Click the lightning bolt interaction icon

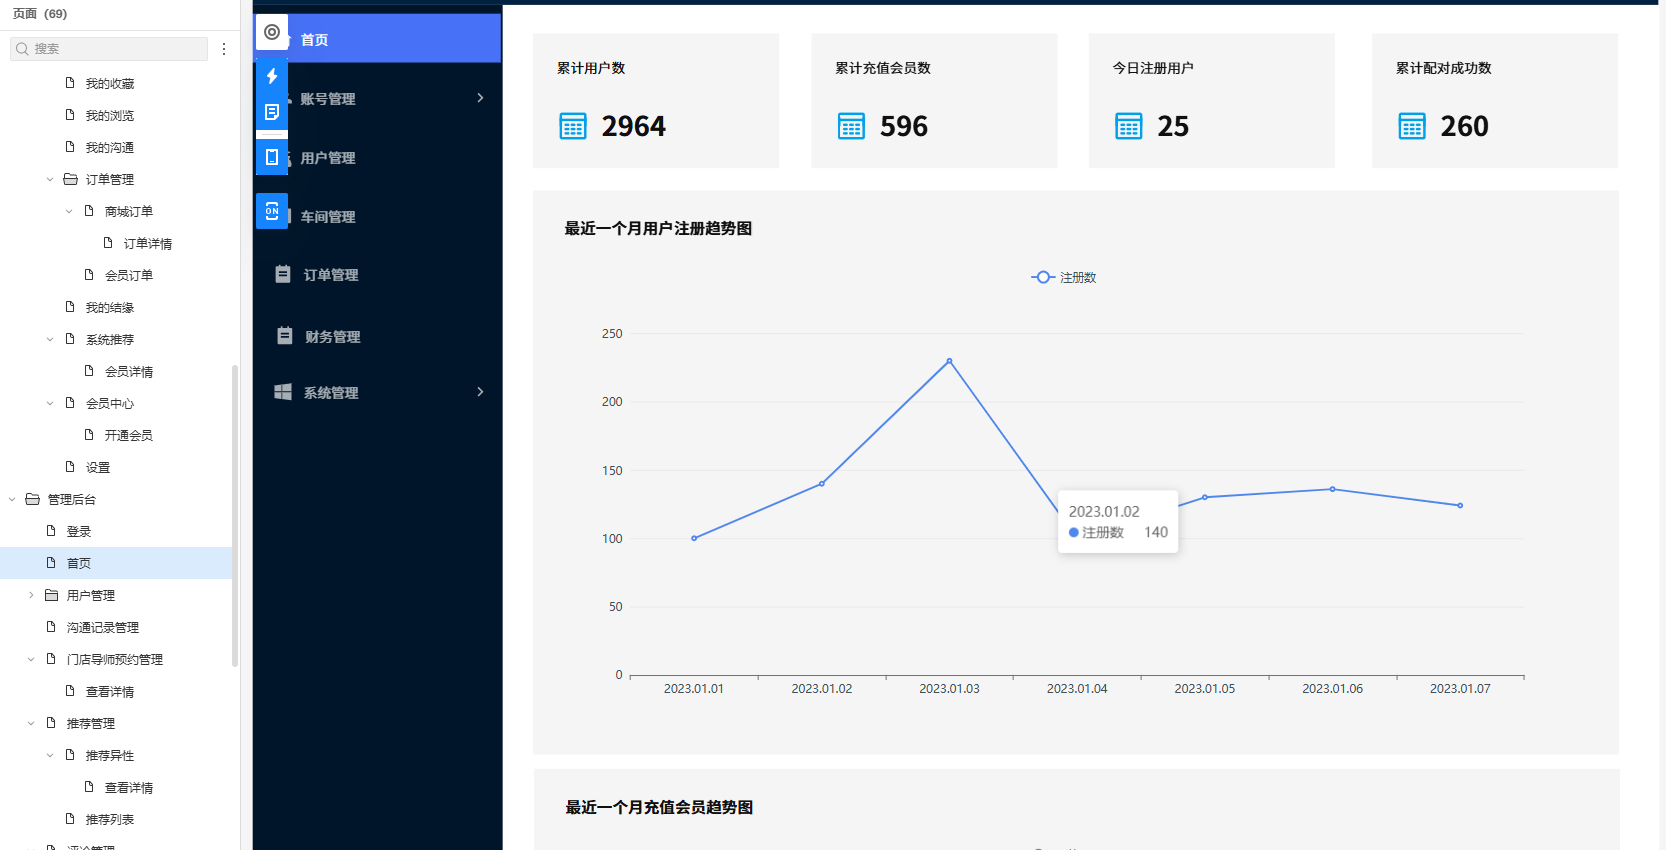tap(272, 76)
